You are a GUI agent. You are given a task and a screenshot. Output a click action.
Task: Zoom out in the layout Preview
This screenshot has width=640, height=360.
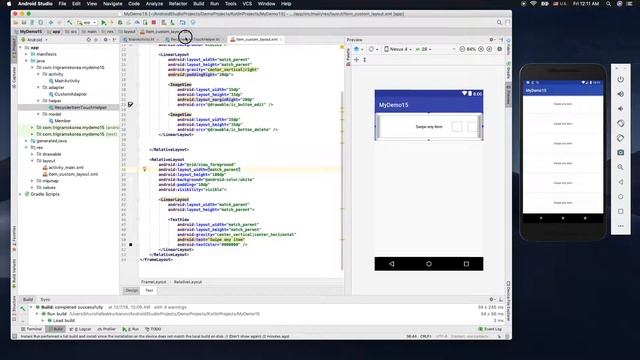click(x=462, y=49)
